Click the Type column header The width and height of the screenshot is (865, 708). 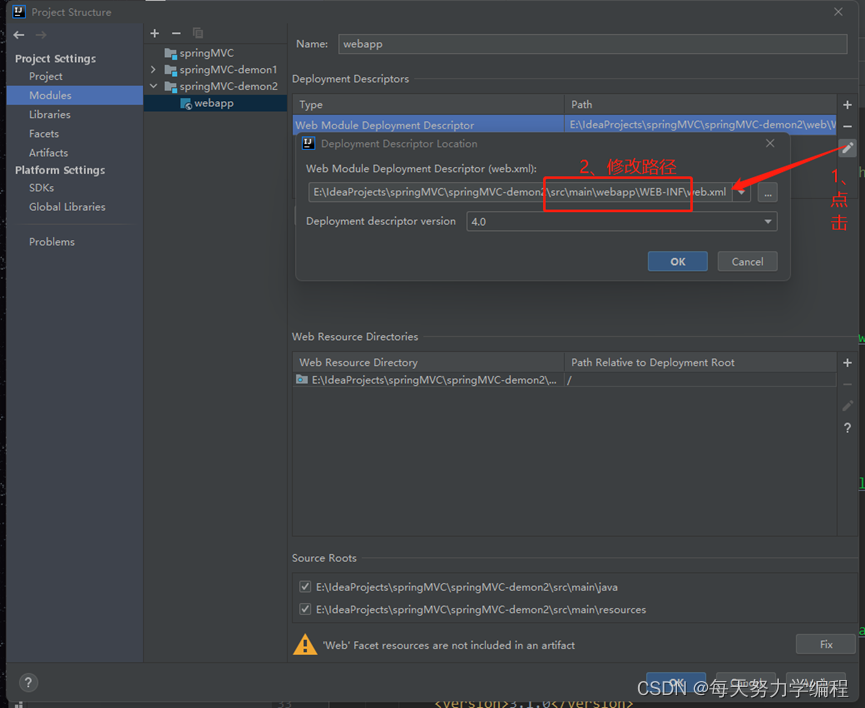(428, 104)
